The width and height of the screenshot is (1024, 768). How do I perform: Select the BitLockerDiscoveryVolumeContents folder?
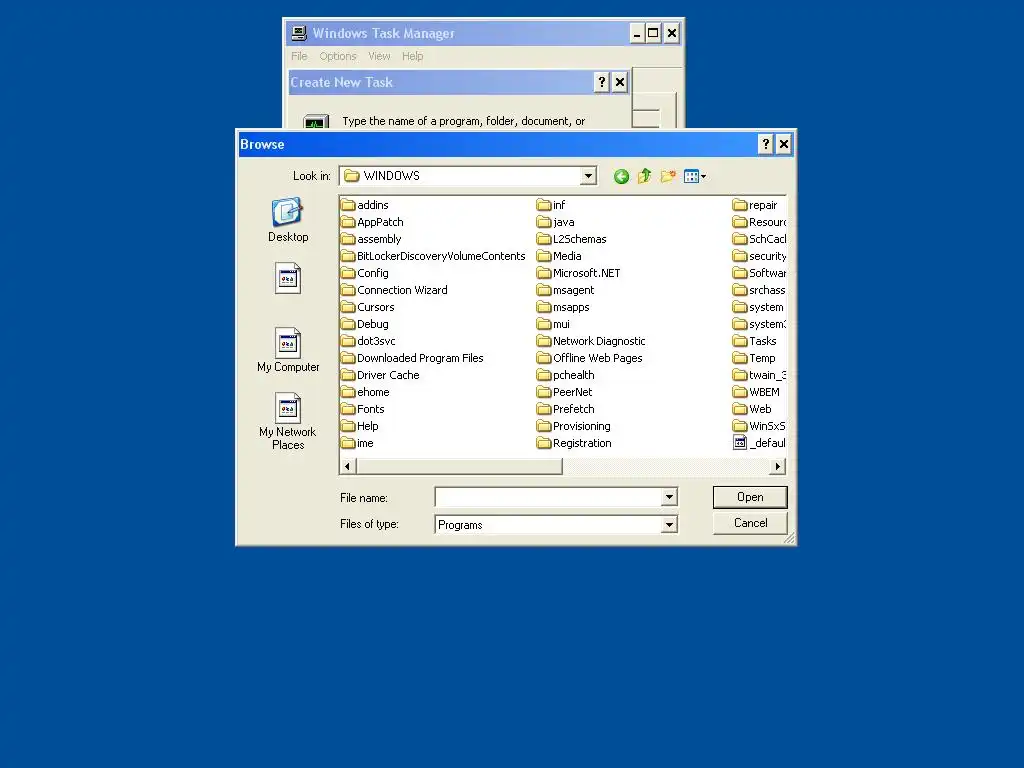point(433,256)
